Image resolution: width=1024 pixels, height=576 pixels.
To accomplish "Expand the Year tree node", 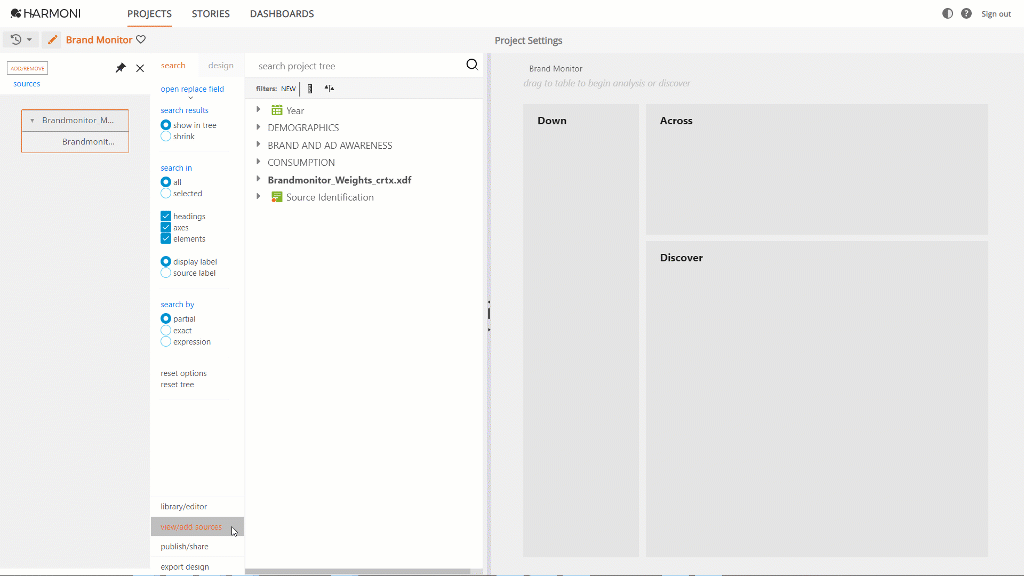I will click(259, 110).
